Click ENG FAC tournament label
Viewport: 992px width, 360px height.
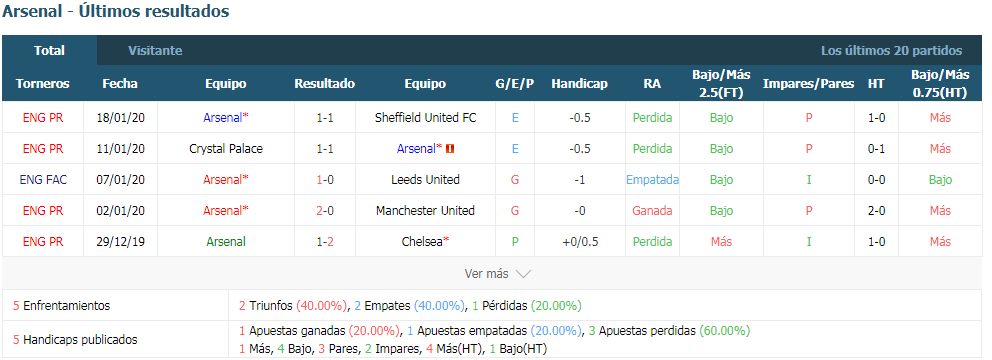(43, 180)
